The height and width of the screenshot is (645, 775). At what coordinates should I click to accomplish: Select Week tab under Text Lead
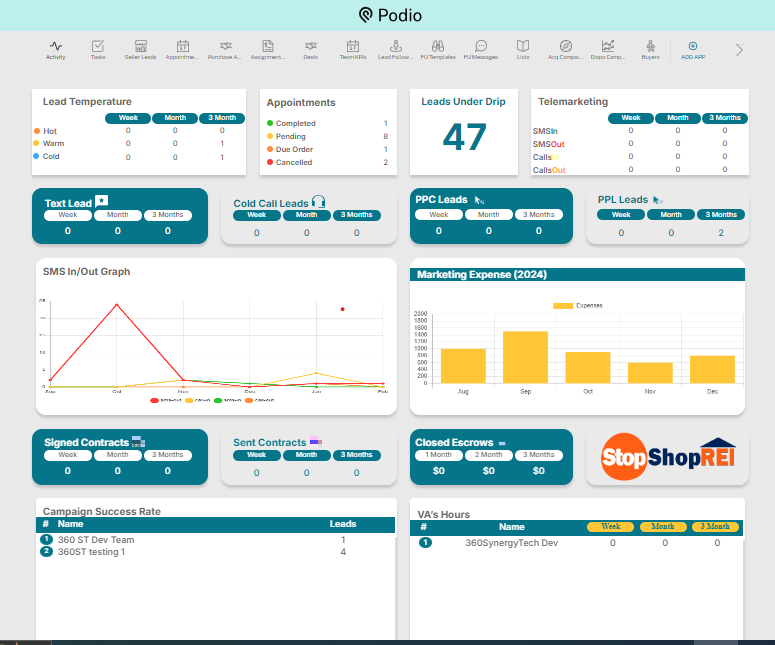(x=68, y=215)
